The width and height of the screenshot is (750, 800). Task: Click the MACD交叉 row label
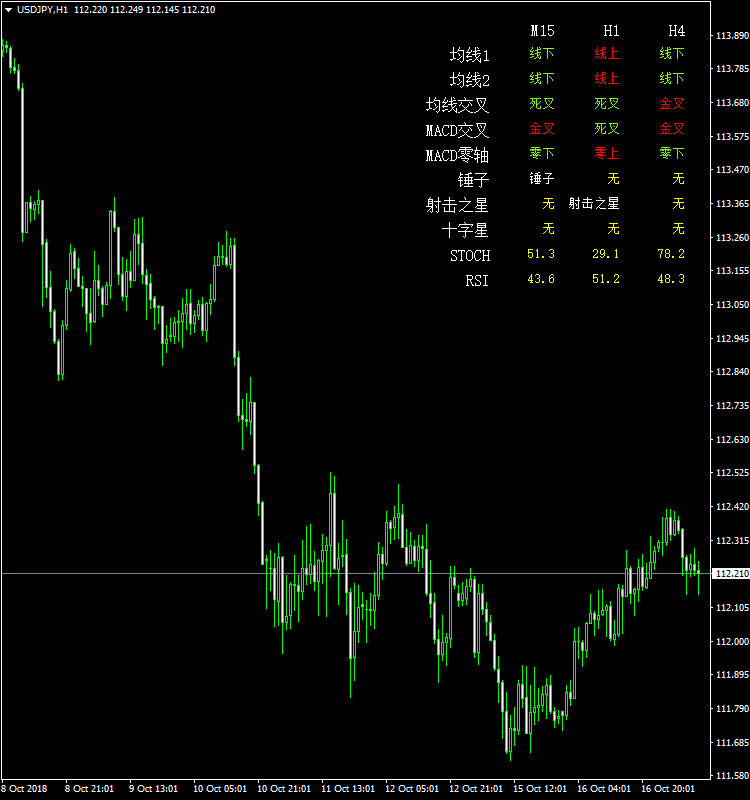(x=457, y=130)
